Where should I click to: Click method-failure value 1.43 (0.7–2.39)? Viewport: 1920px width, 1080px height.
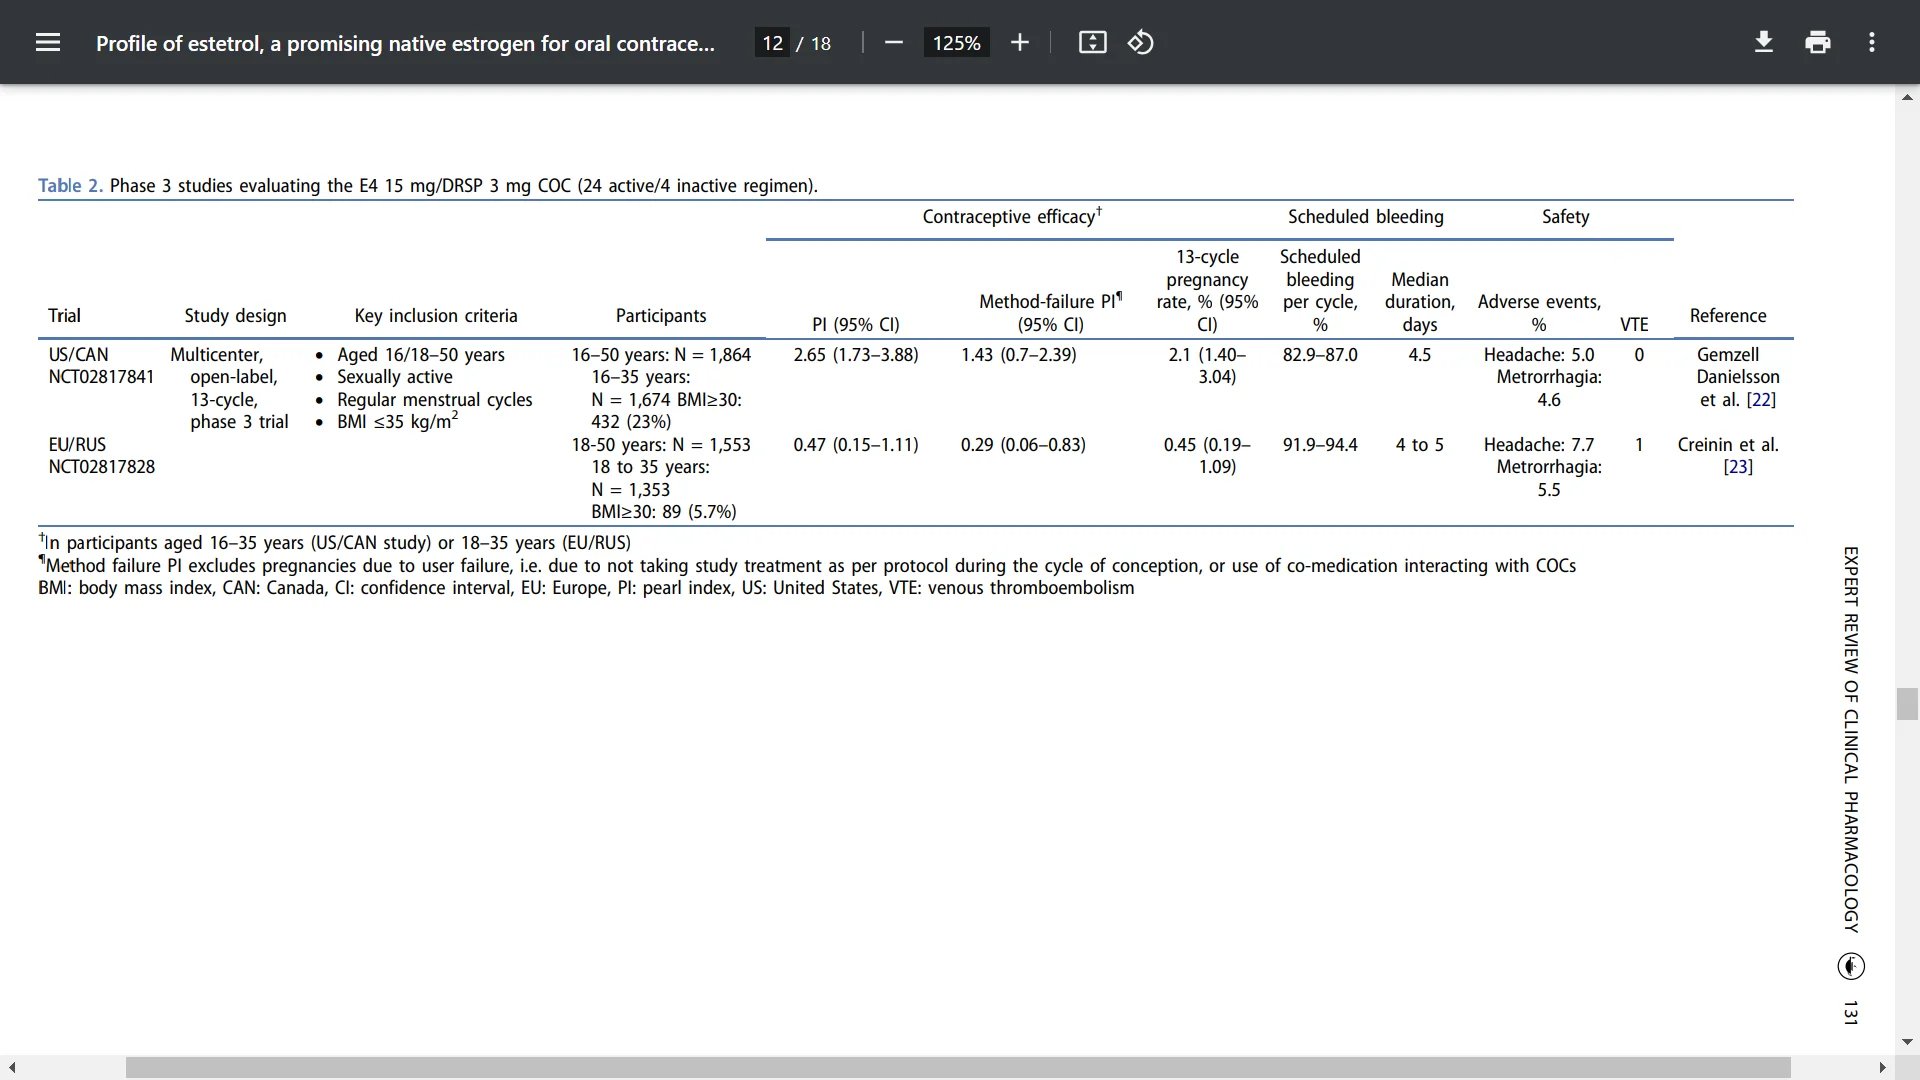coord(1019,355)
